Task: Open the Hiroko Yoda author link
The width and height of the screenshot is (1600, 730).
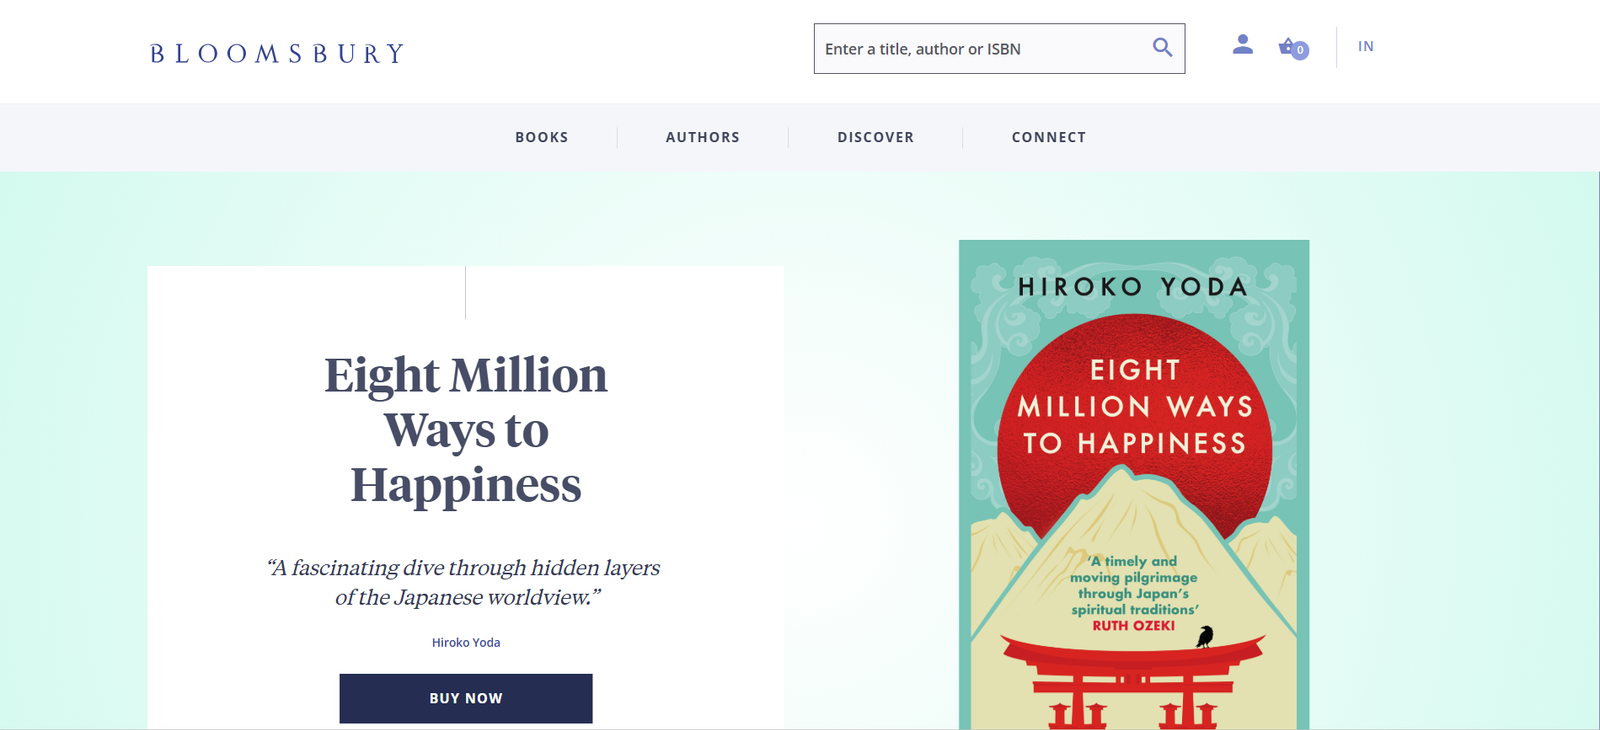Action: [x=466, y=642]
